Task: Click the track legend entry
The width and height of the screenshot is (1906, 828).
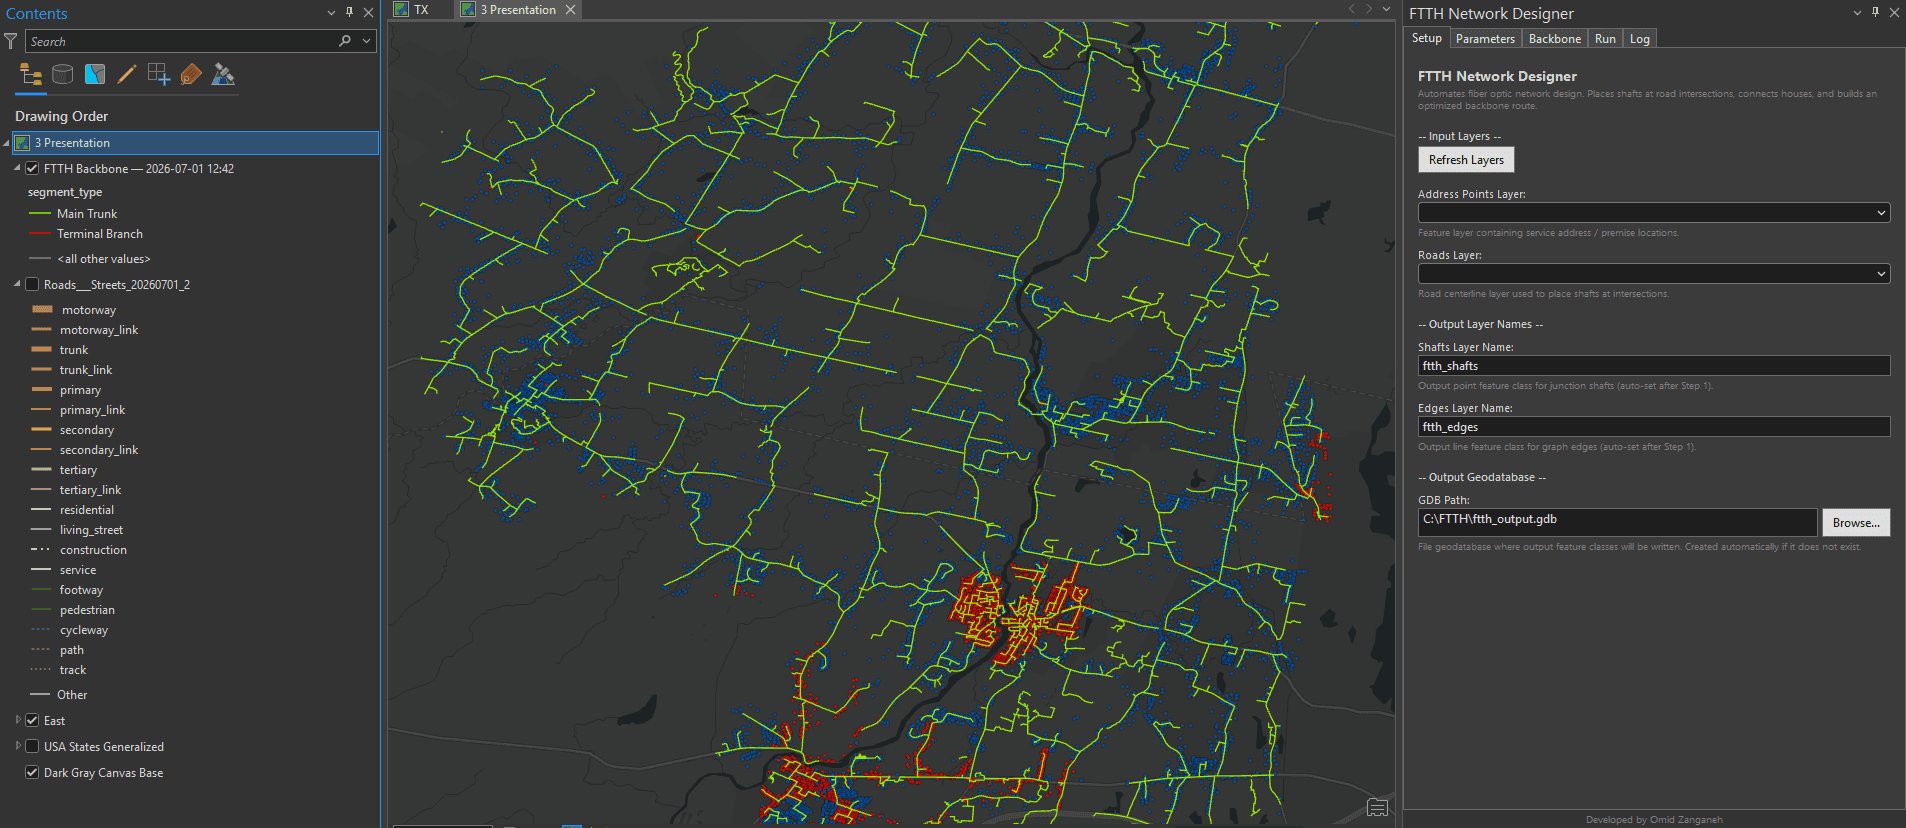Action: (x=73, y=670)
